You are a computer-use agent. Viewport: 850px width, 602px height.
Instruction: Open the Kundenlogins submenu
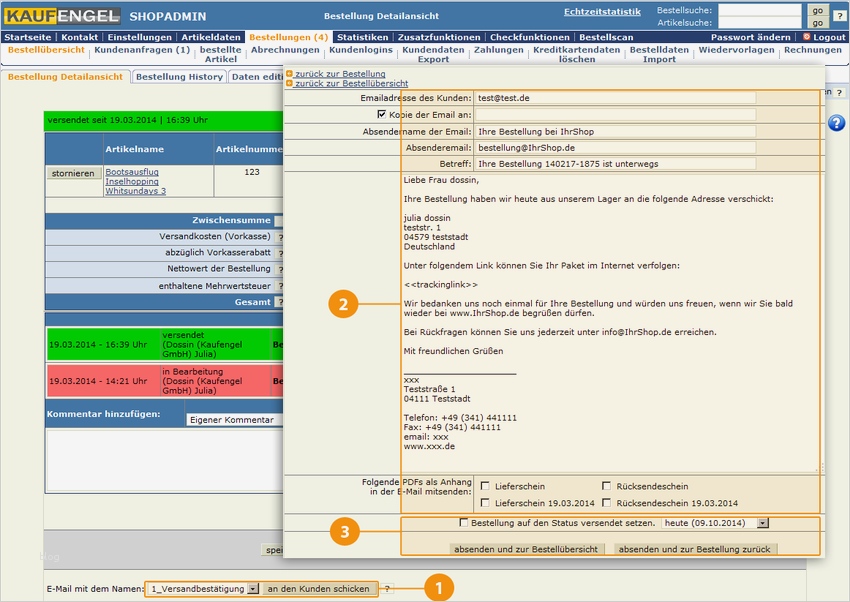point(361,50)
